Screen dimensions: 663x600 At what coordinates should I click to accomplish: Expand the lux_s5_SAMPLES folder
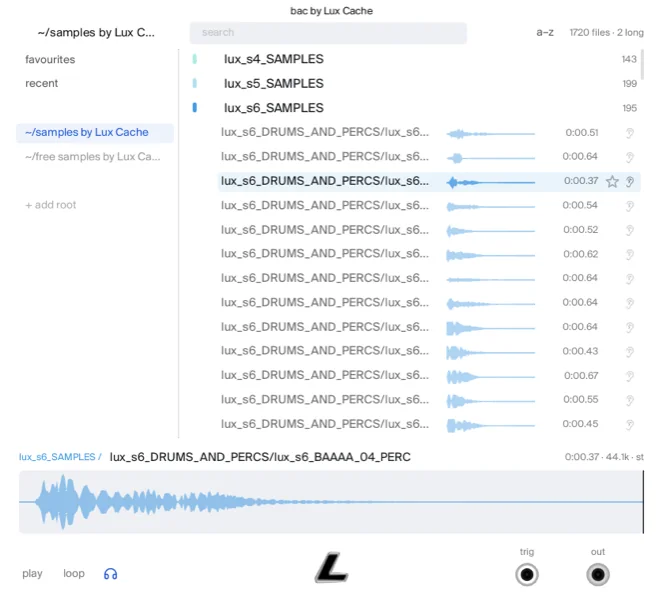pos(274,83)
